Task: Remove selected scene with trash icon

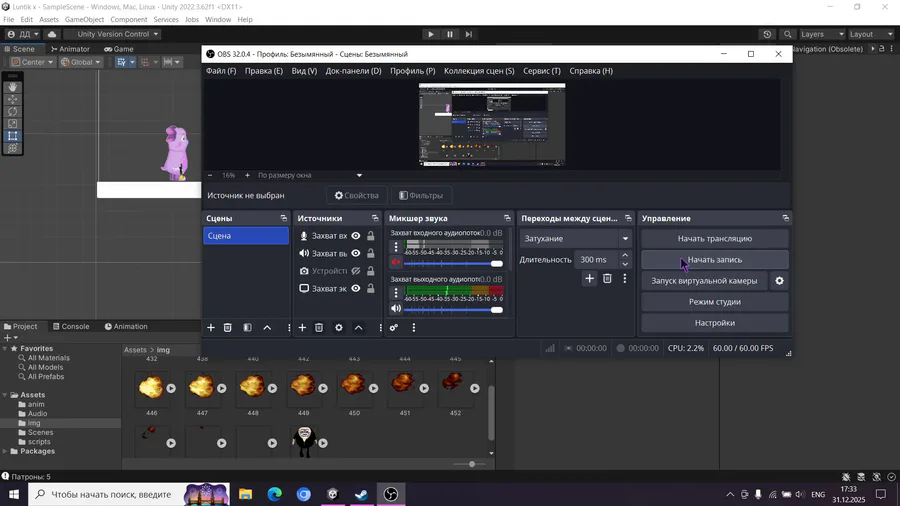Action: click(227, 328)
